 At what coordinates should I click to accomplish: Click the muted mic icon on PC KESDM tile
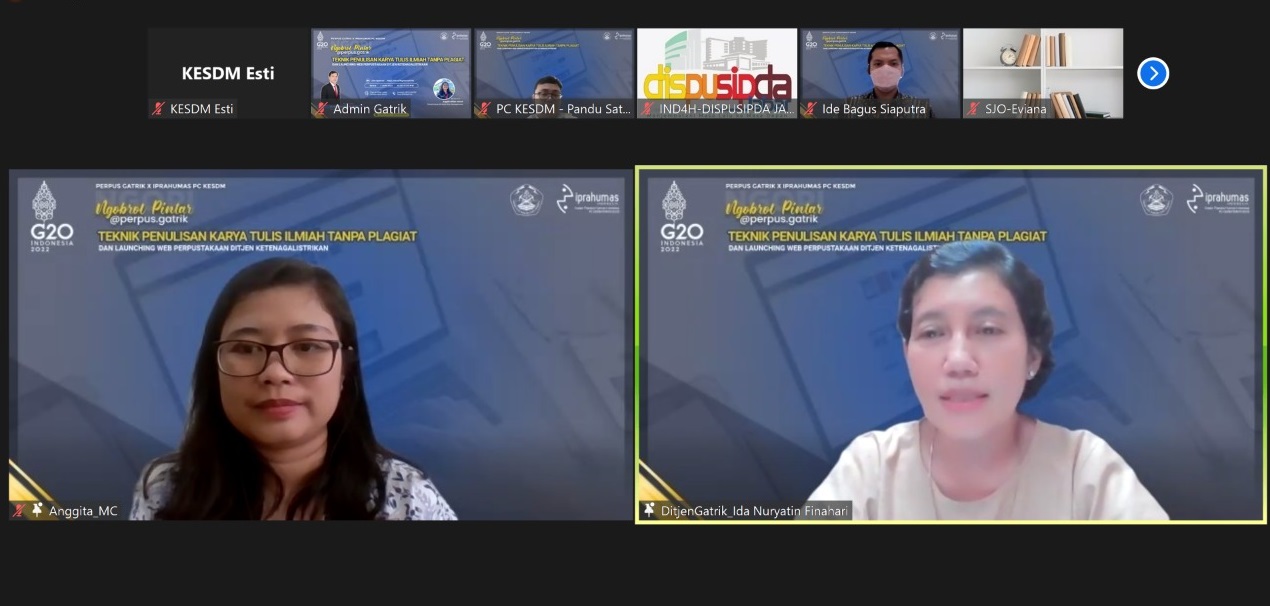pos(484,109)
